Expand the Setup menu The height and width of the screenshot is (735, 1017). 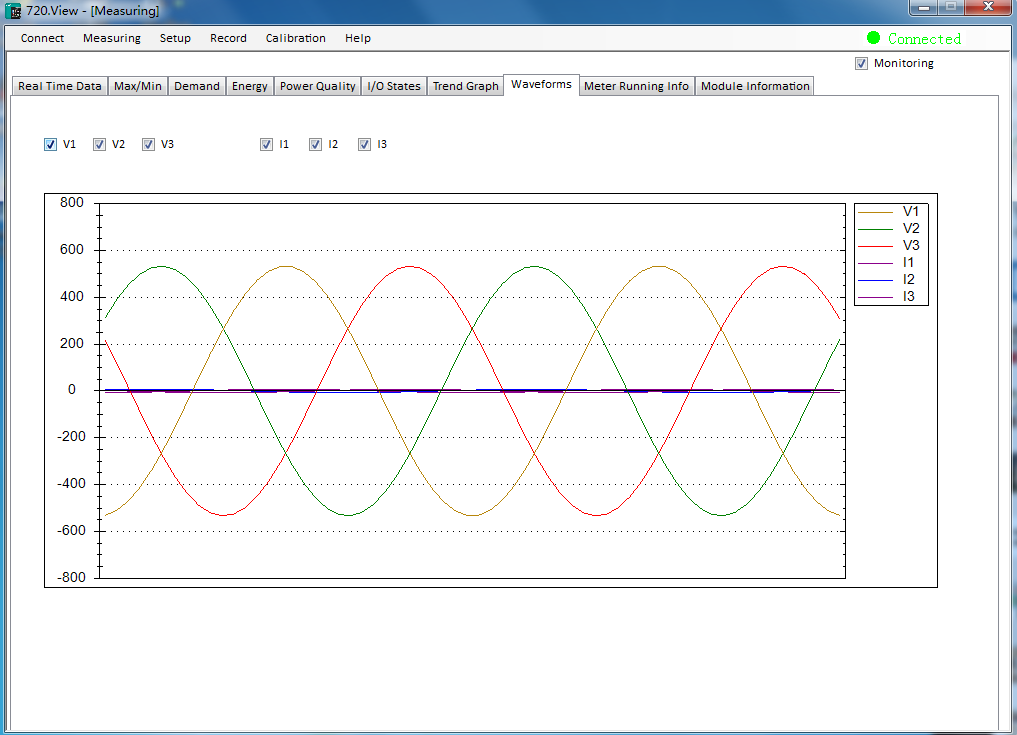pos(175,38)
